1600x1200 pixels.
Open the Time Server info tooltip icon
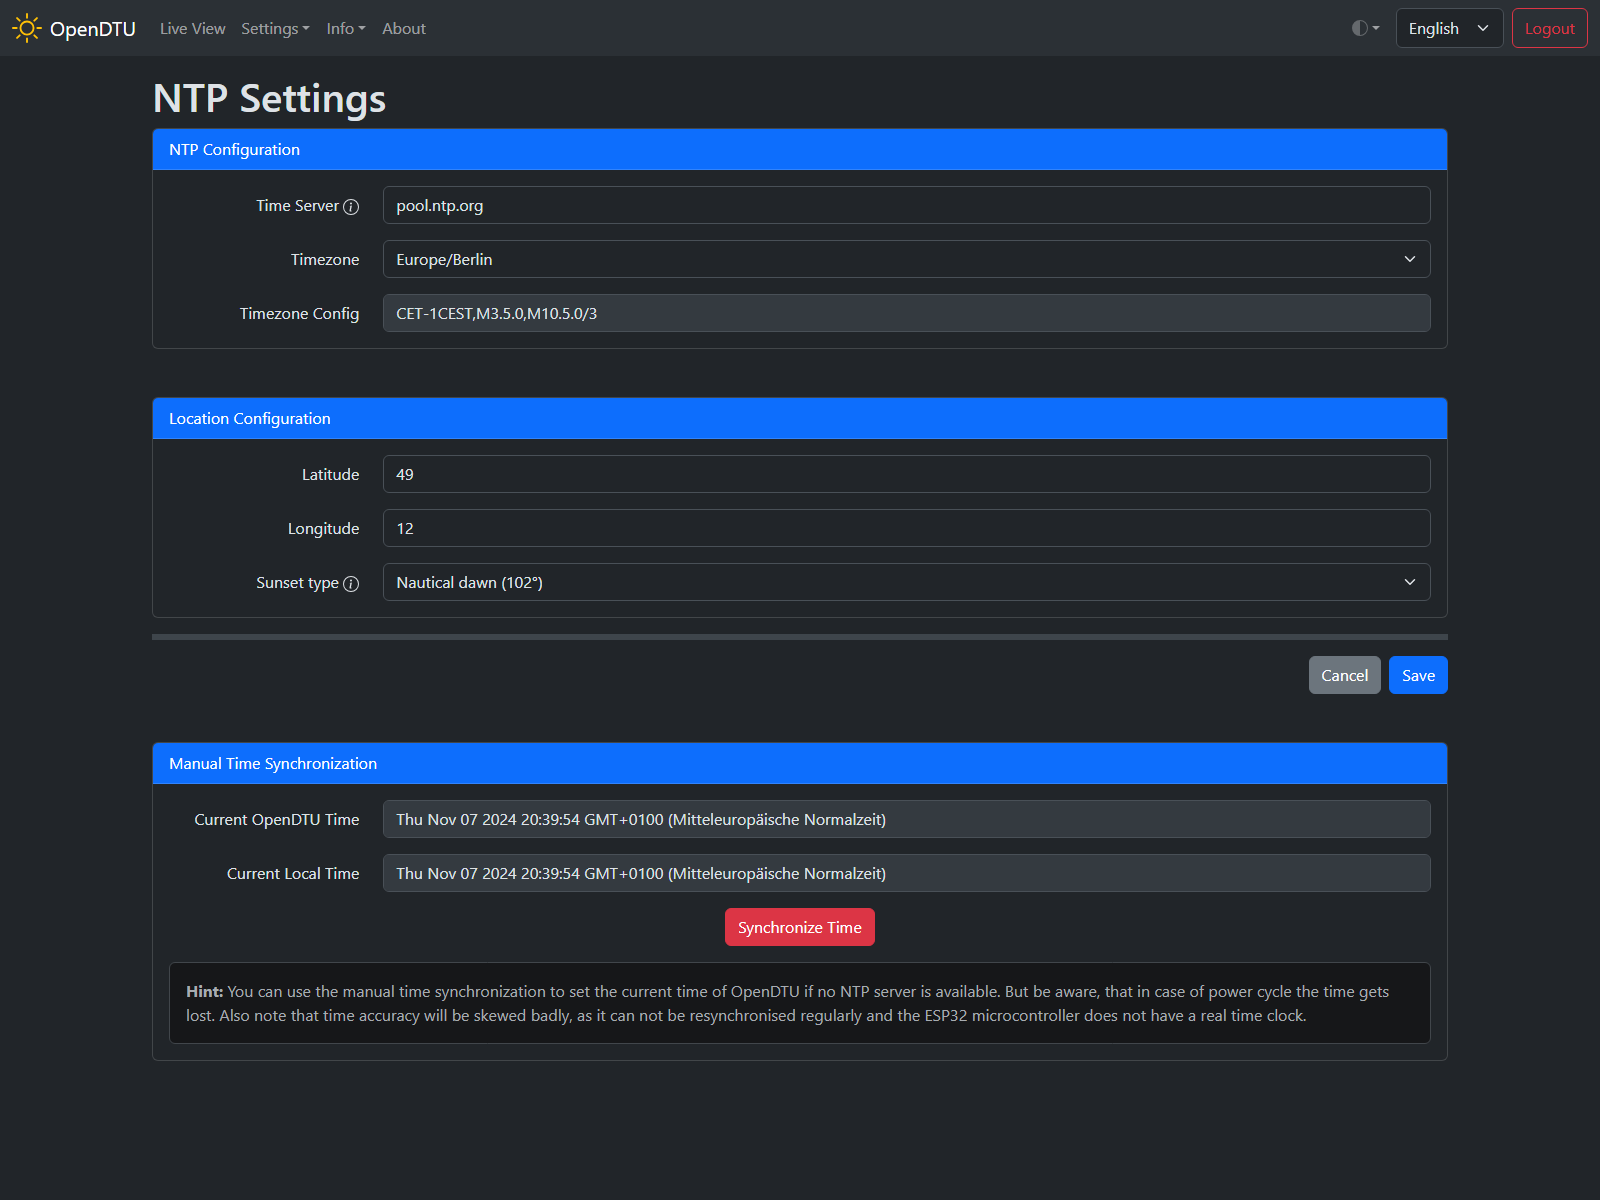pyautogui.click(x=351, y=206)
